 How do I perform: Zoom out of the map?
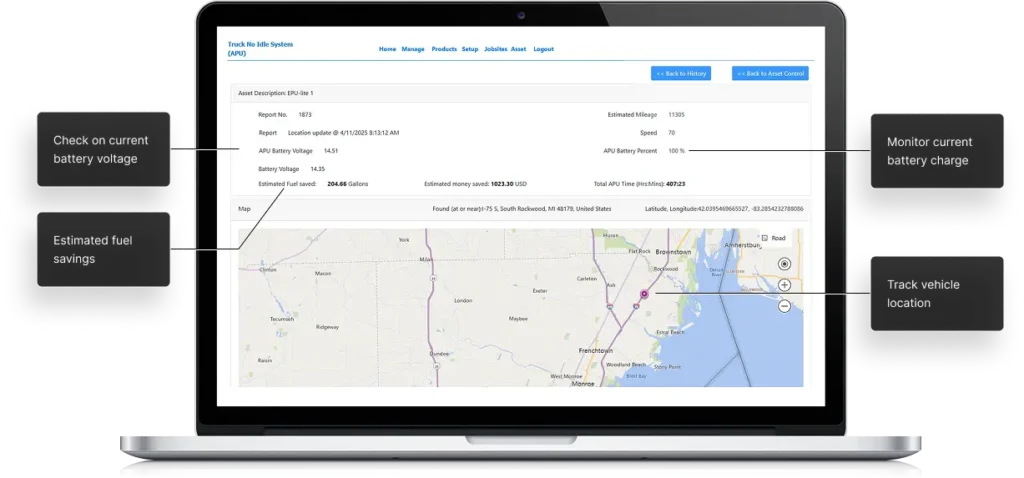pyautogui.click(x=784, y=306)
